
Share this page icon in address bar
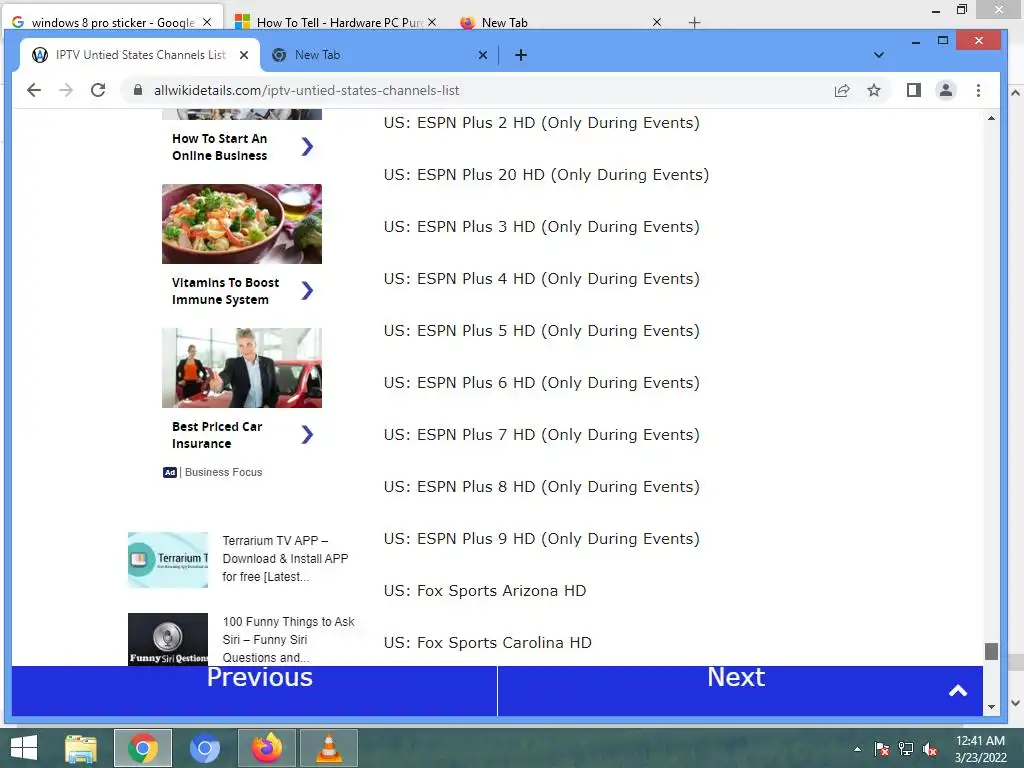842,90
